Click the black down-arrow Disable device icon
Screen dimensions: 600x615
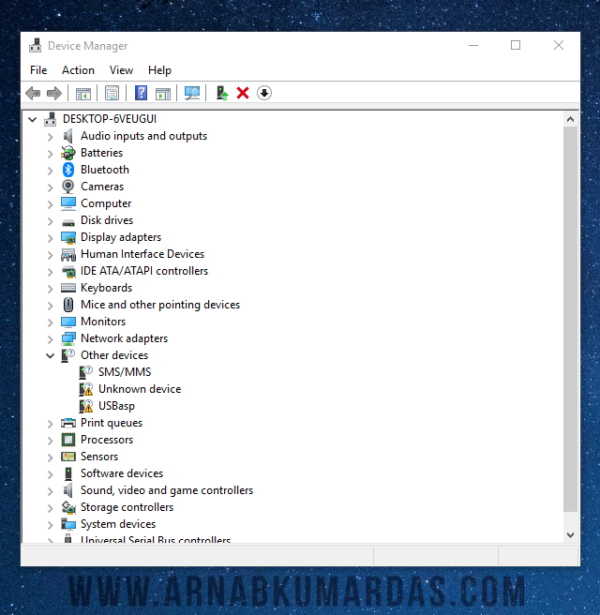(x=264, y=93)
